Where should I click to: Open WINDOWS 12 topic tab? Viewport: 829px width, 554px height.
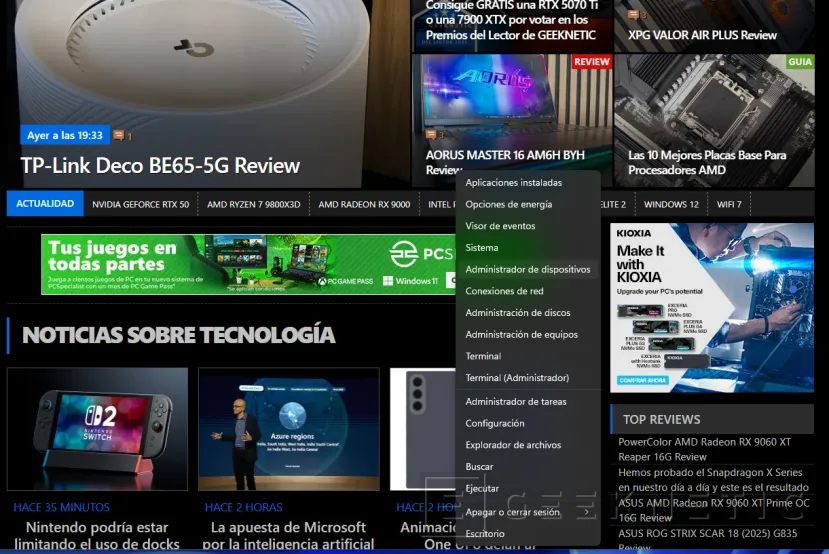(671, 204)
